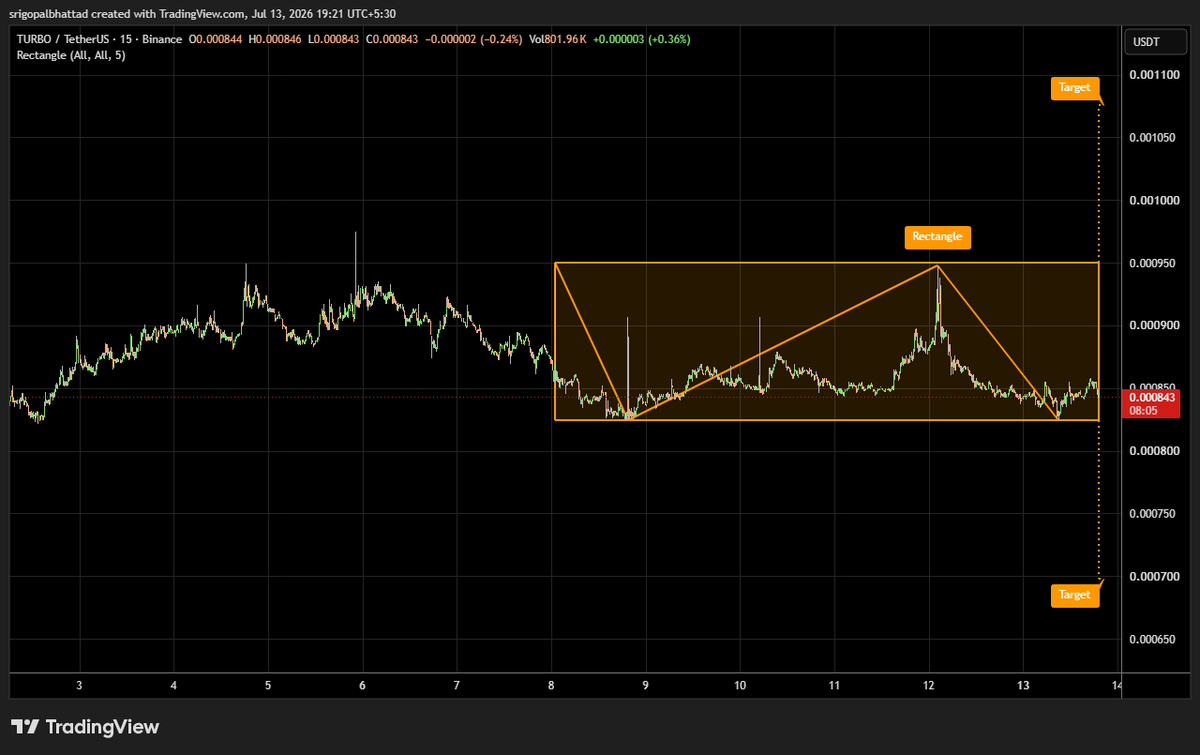The width and height of the screenshot is (1200, 755).
Task: Click date label 6 on time axis
Action: click(362, 685)
